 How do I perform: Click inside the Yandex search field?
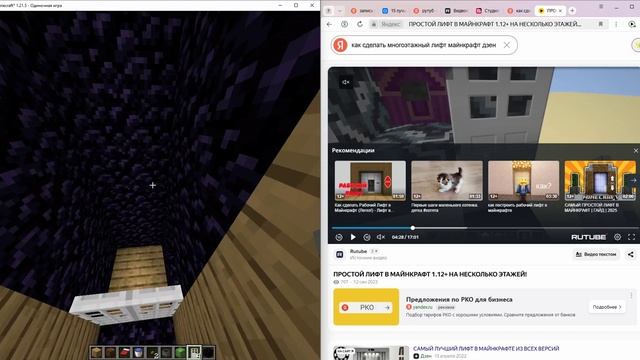(424, 45)
